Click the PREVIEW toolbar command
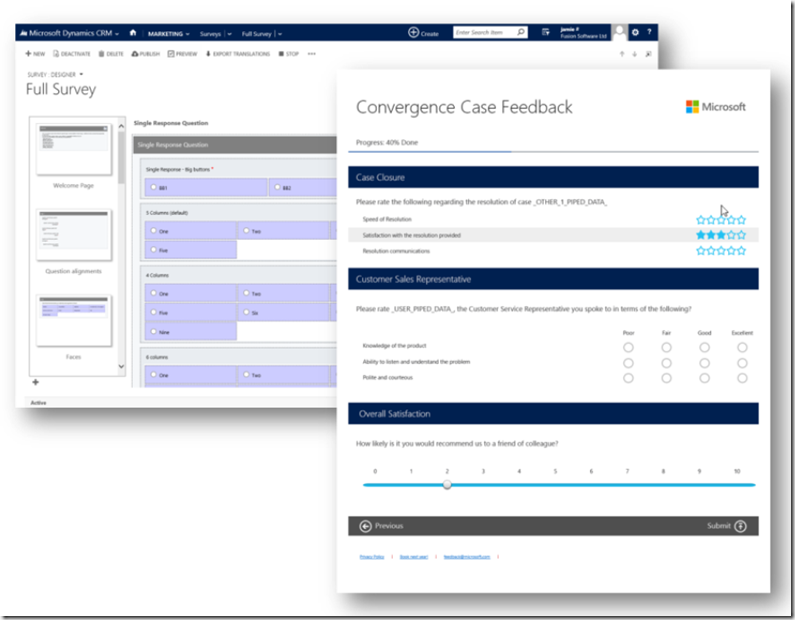This screenshot has height=620, width=795. (182, 54)
